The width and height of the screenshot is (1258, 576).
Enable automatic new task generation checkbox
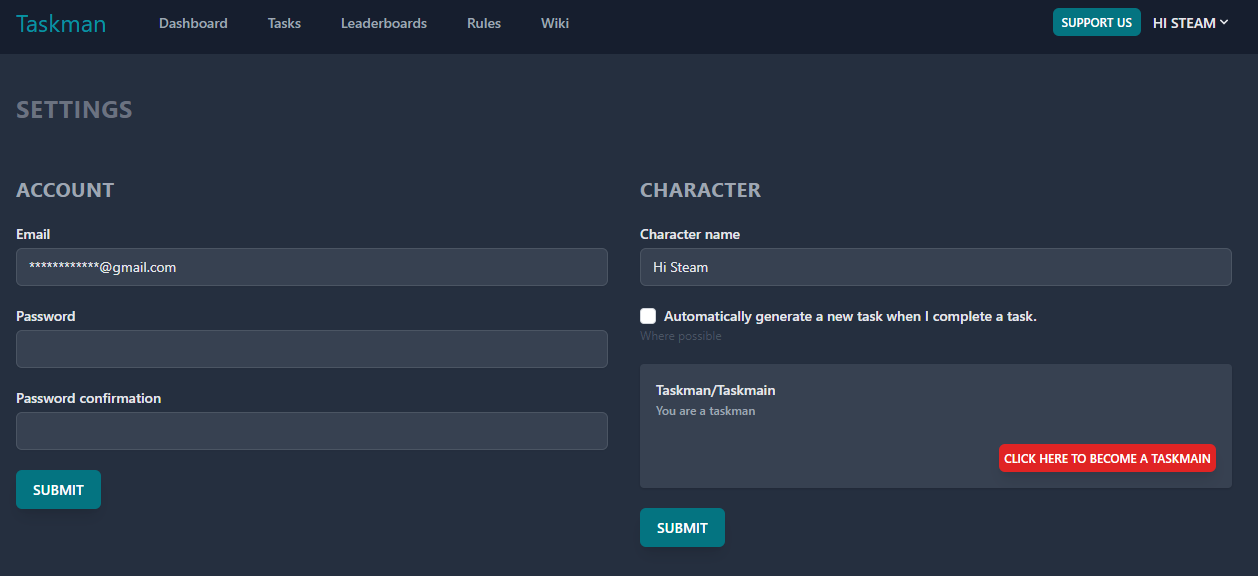click(648, 316)
